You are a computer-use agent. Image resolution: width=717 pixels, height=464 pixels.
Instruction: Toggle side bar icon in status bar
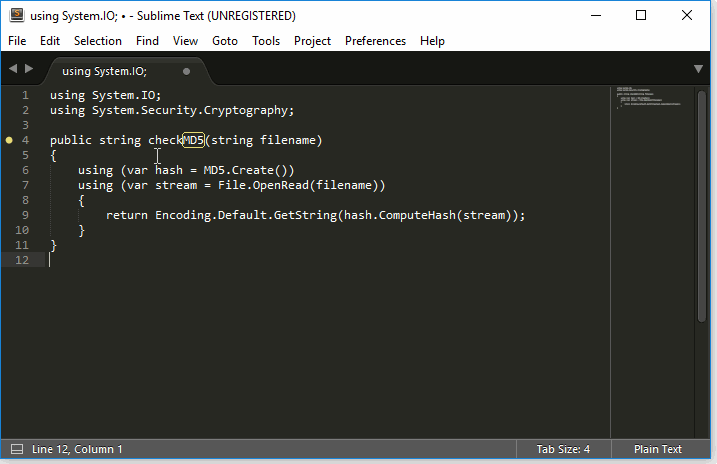[x=17, y=449]
